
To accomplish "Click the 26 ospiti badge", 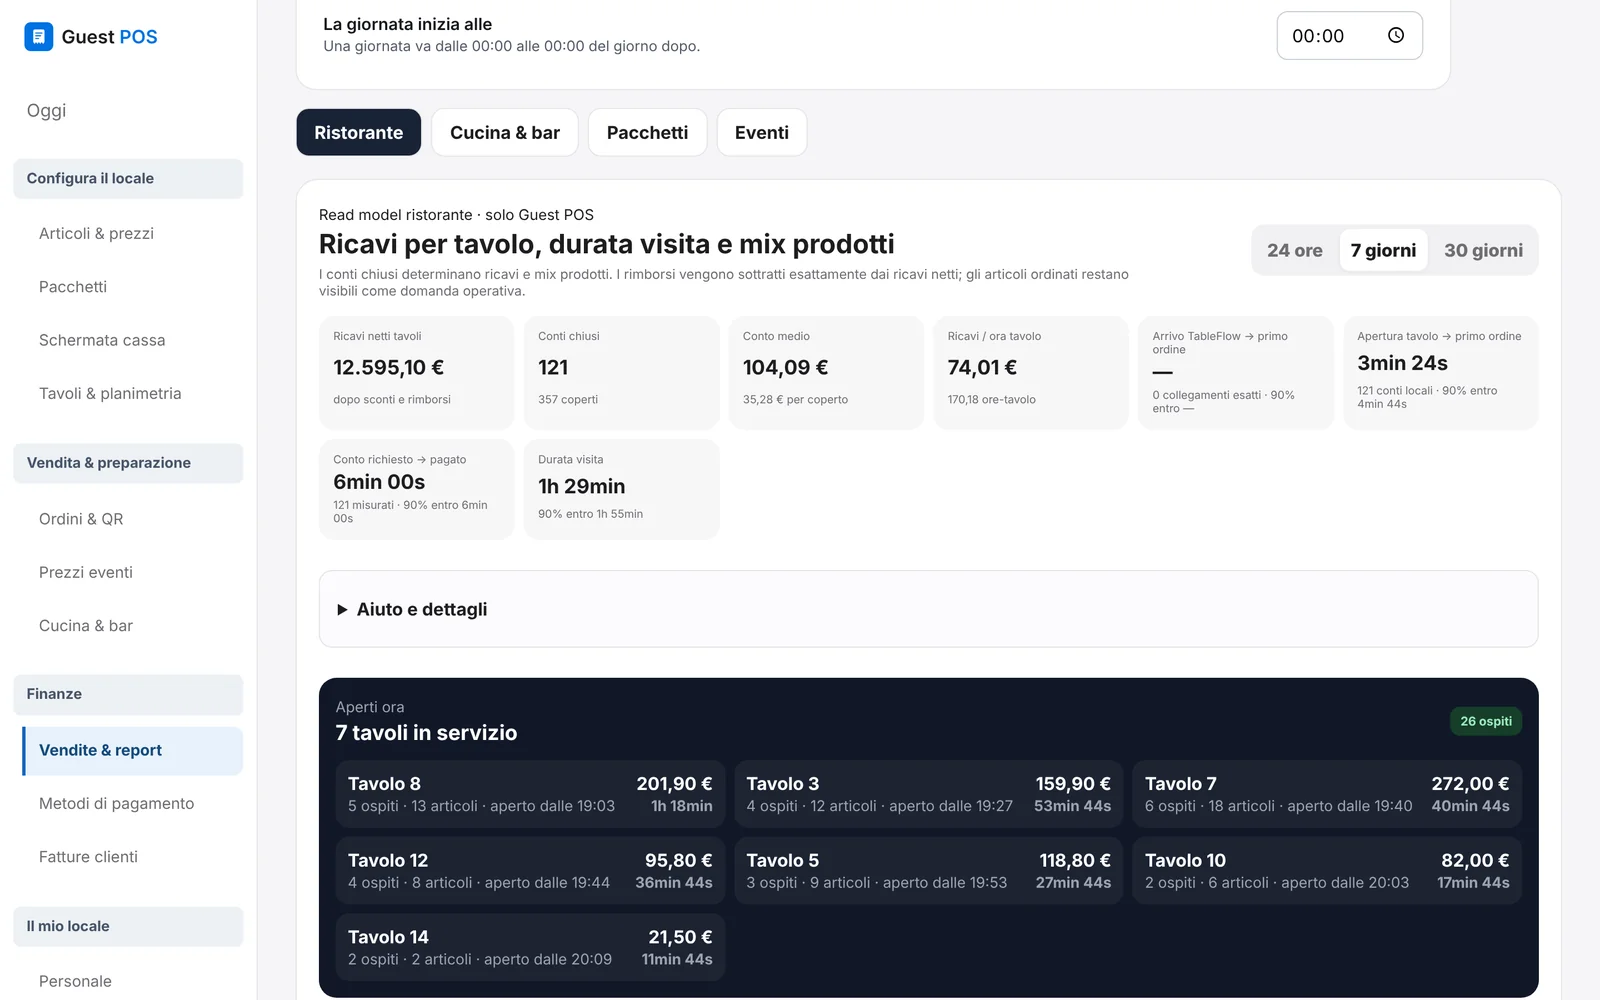I will click(x=1486, y=721).
